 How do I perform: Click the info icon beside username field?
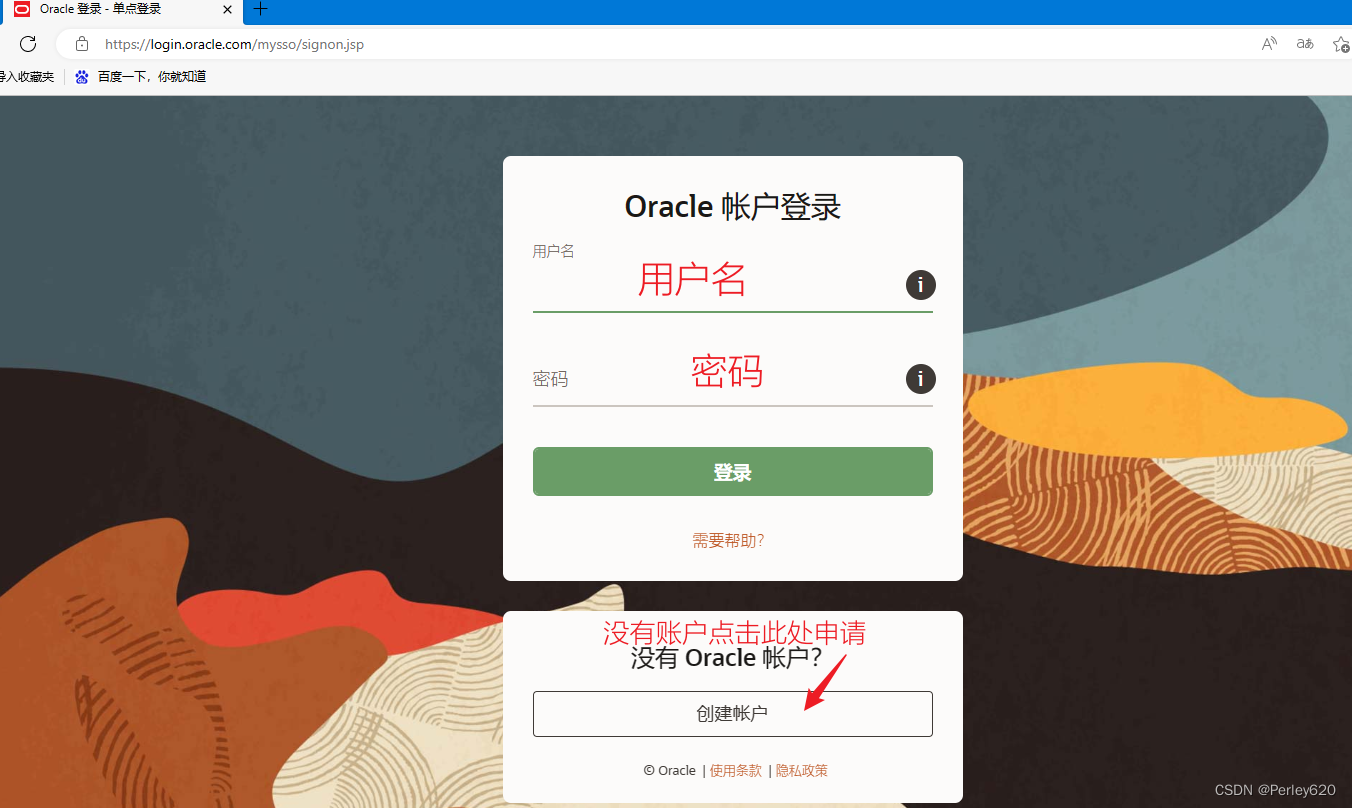[920, 285]
